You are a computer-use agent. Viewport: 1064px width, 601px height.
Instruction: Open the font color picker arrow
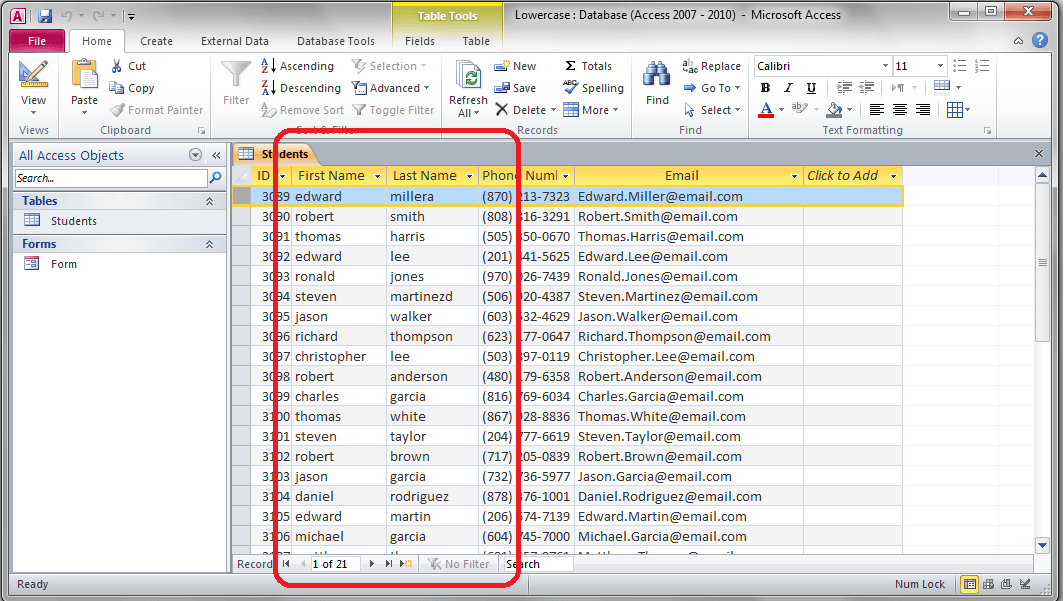[x=782, y=110]
